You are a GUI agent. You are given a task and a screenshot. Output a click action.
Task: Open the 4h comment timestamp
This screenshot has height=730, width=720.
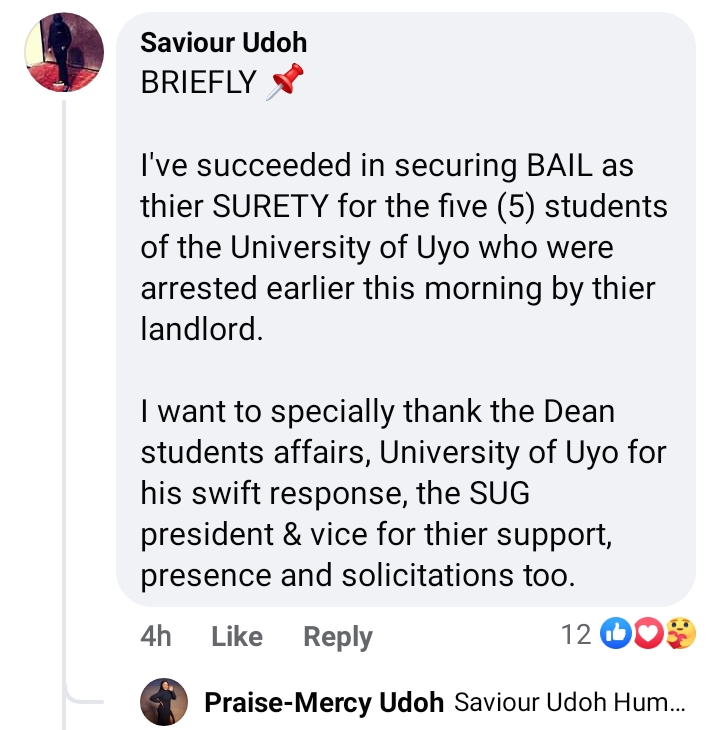(x=156, y=637)
